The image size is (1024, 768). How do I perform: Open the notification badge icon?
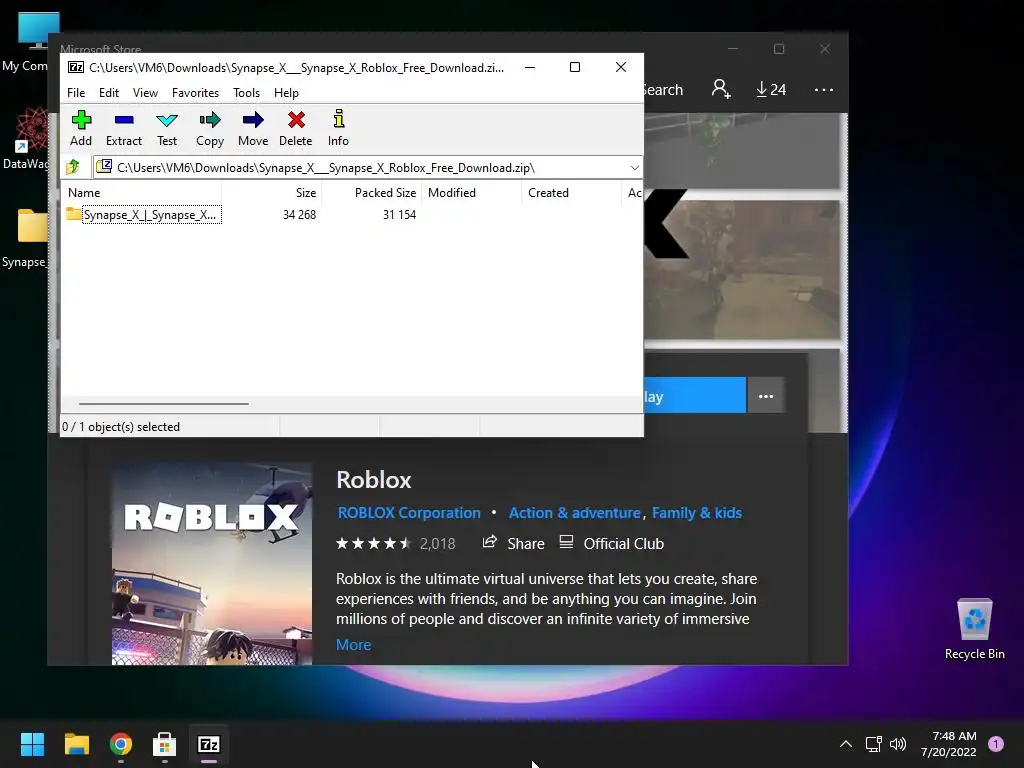tap(996, 744)
